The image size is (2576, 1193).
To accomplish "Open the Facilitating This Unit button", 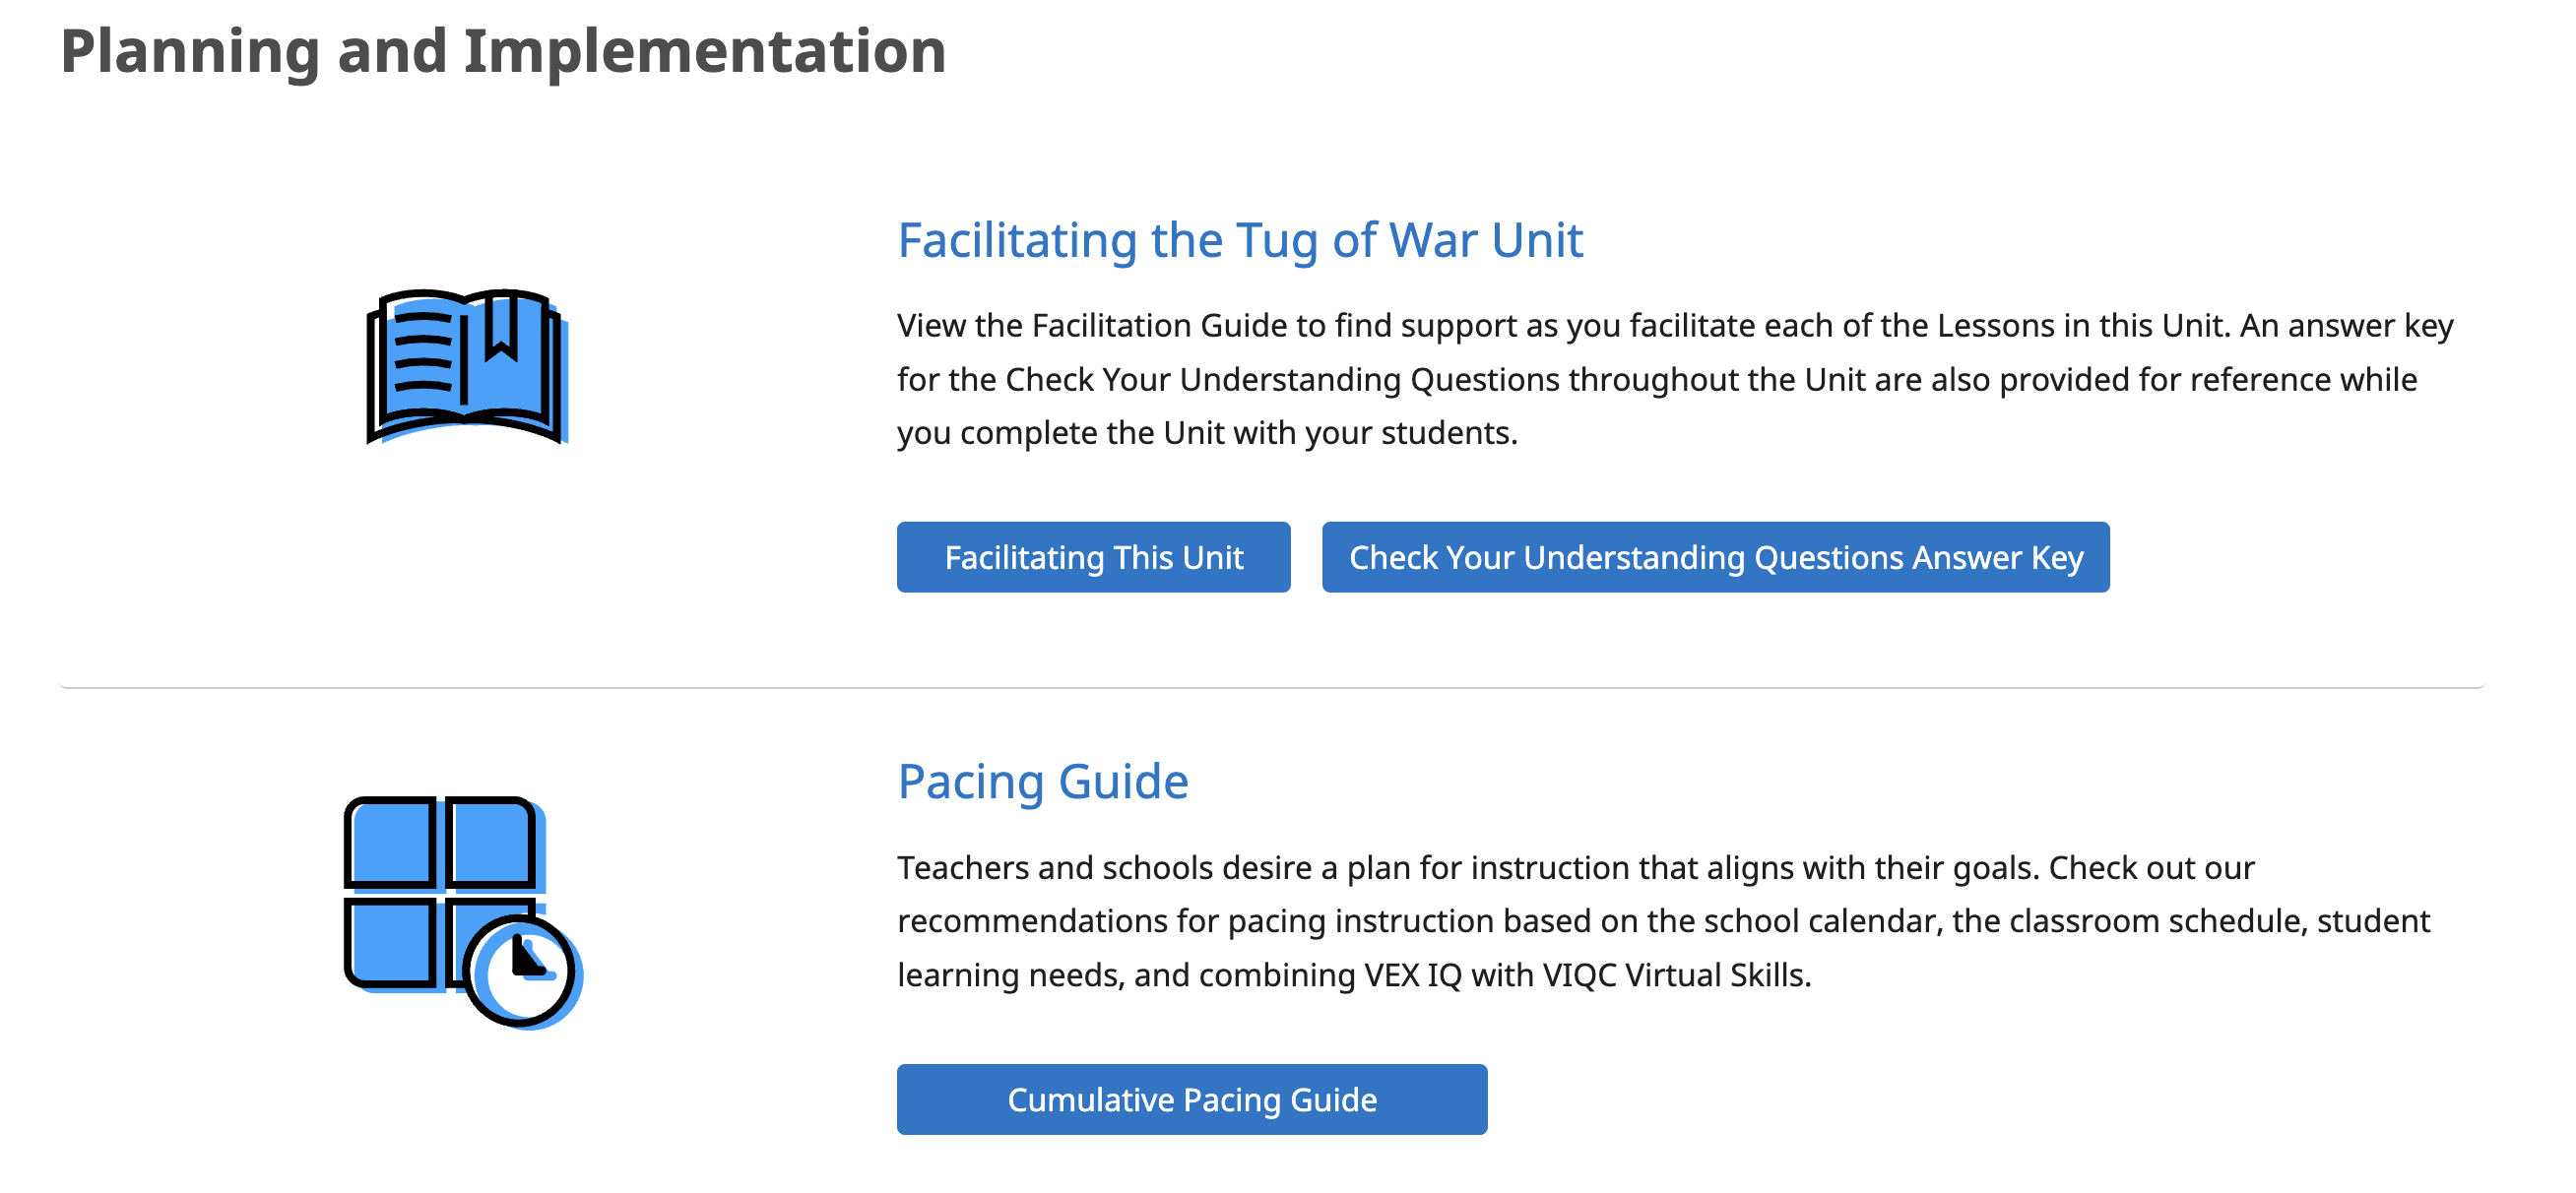I will 1093,557.
